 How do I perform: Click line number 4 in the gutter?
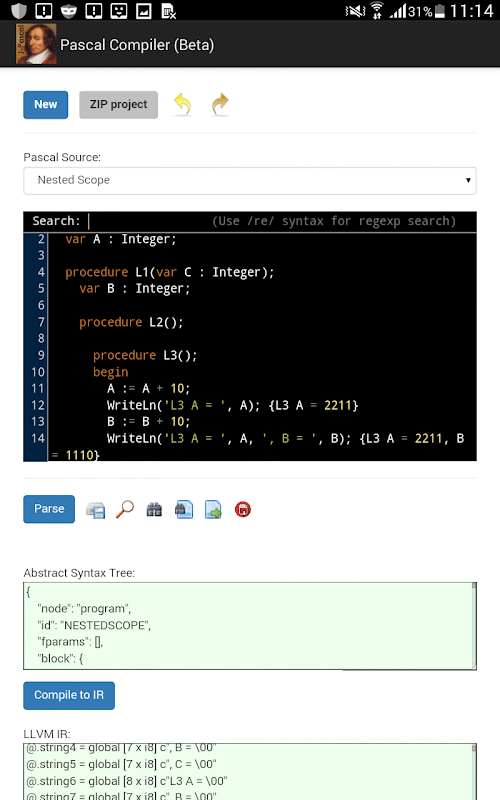(x=41, y=272)
